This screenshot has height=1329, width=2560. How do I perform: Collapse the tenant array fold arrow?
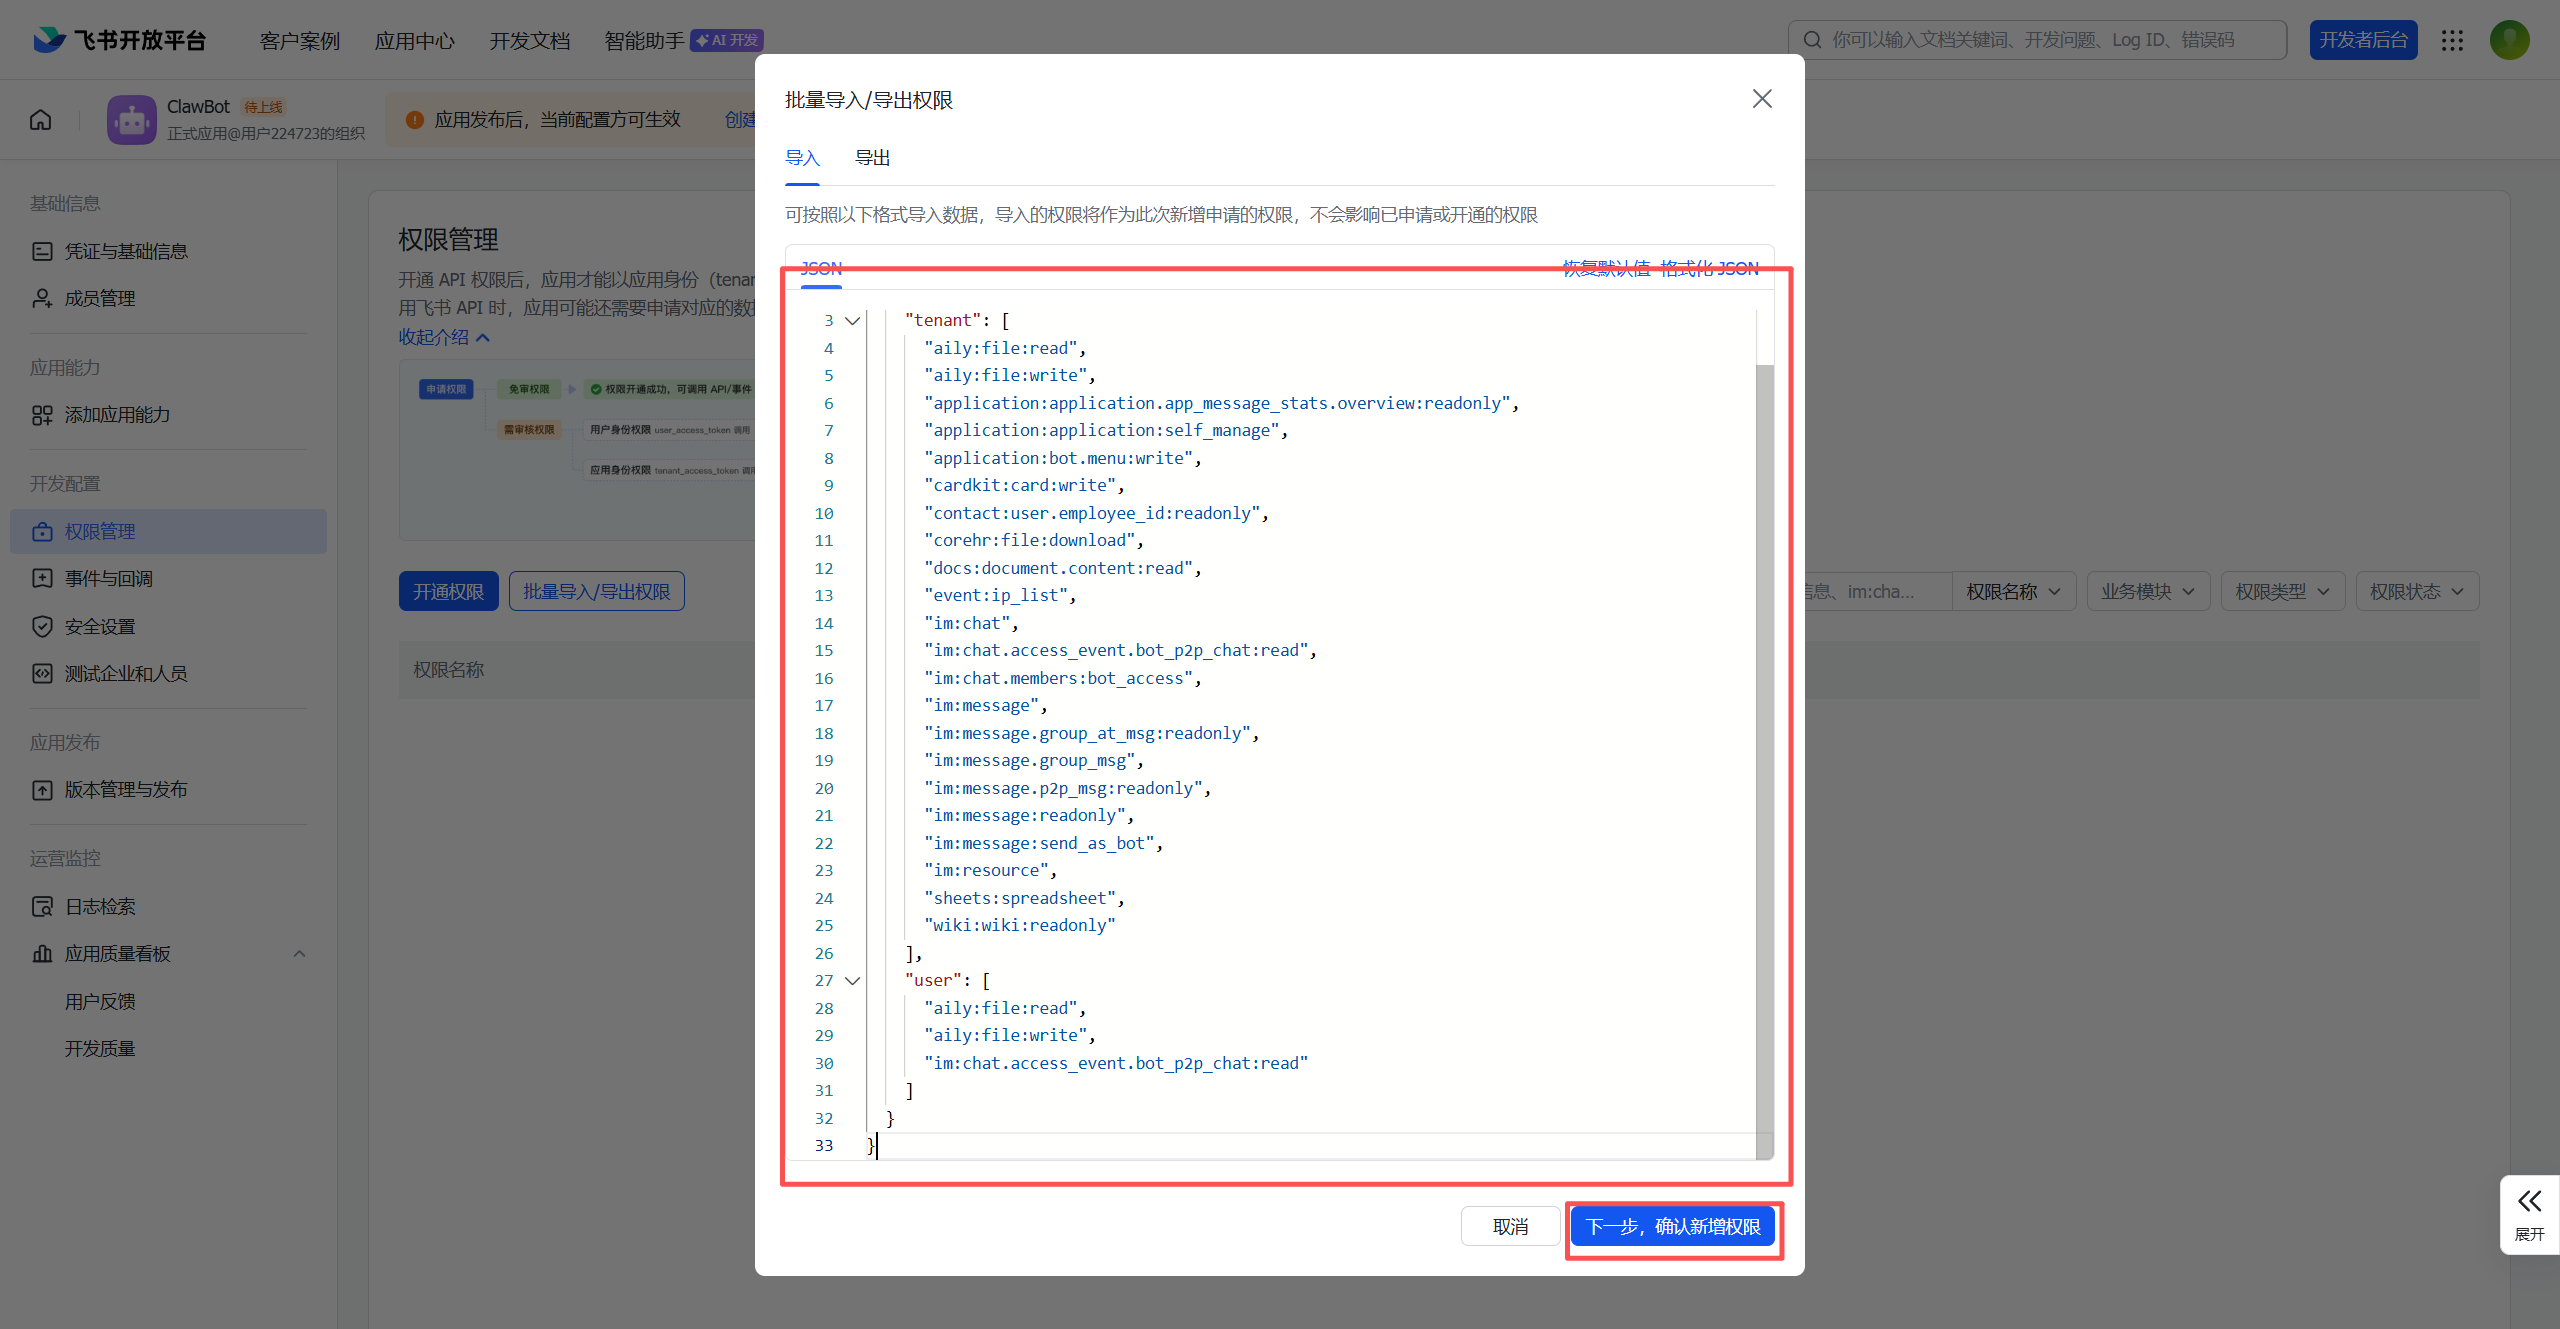[852, 321]
